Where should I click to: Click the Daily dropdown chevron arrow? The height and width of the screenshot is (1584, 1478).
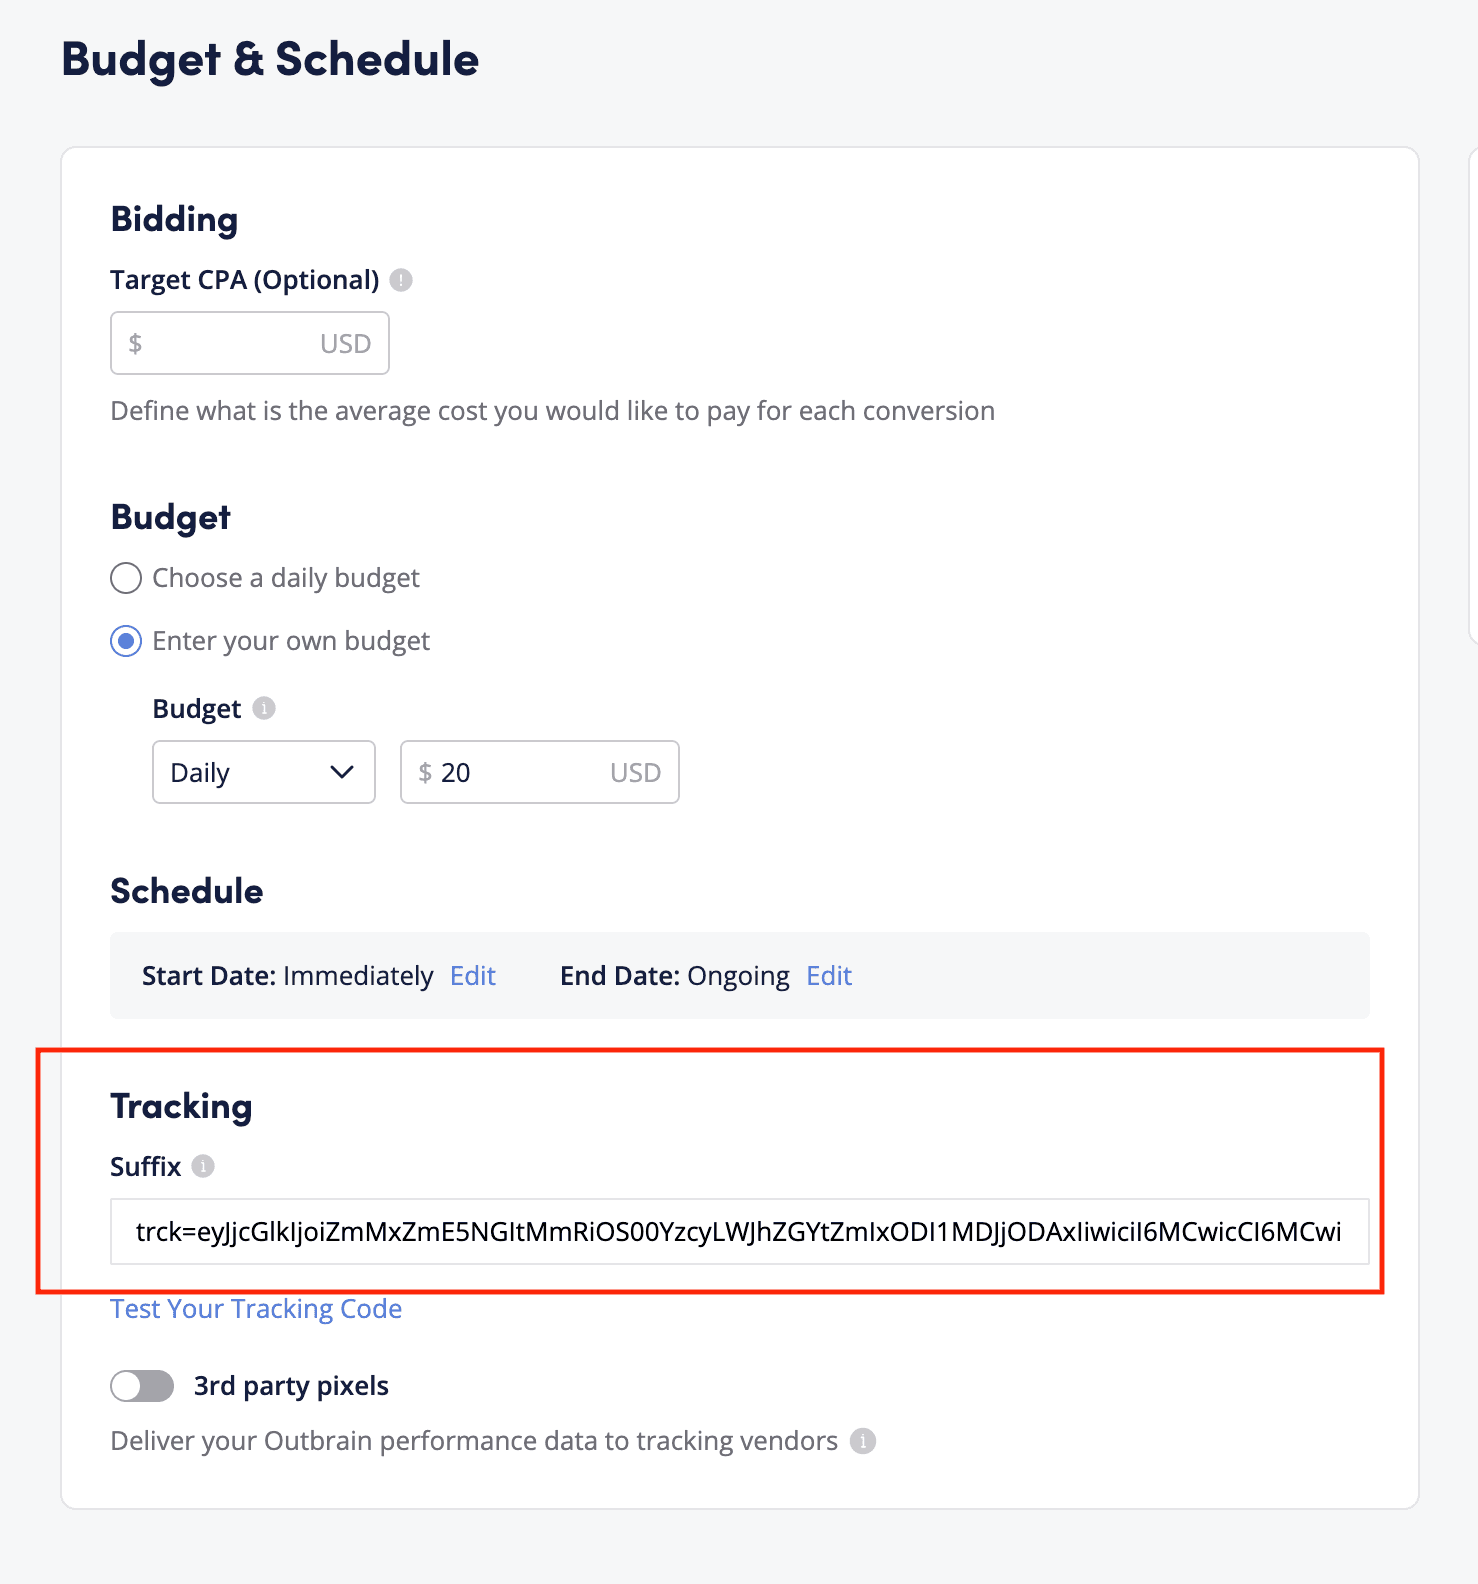(342, 772)
